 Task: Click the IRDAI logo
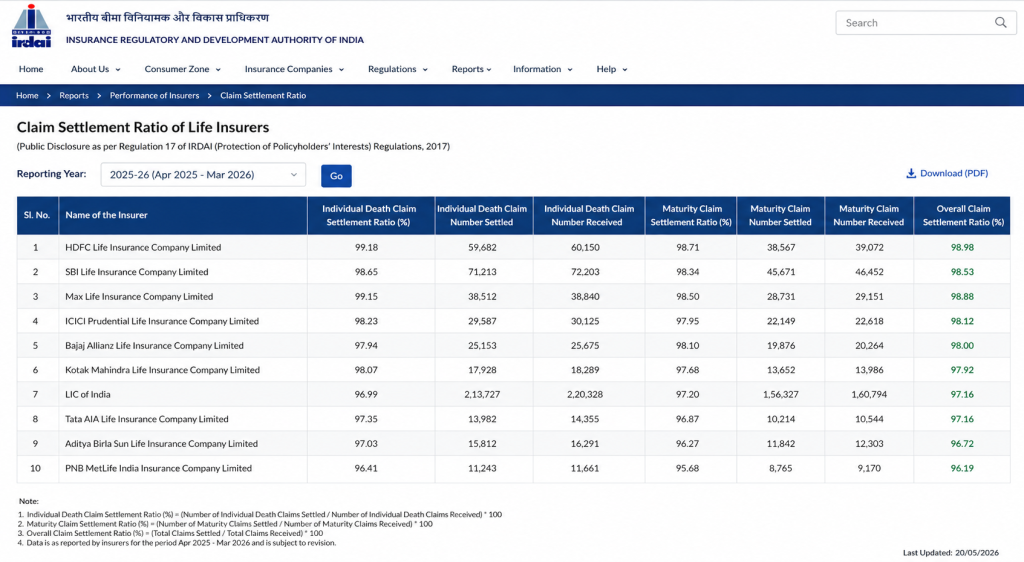[x=31, y=26]
